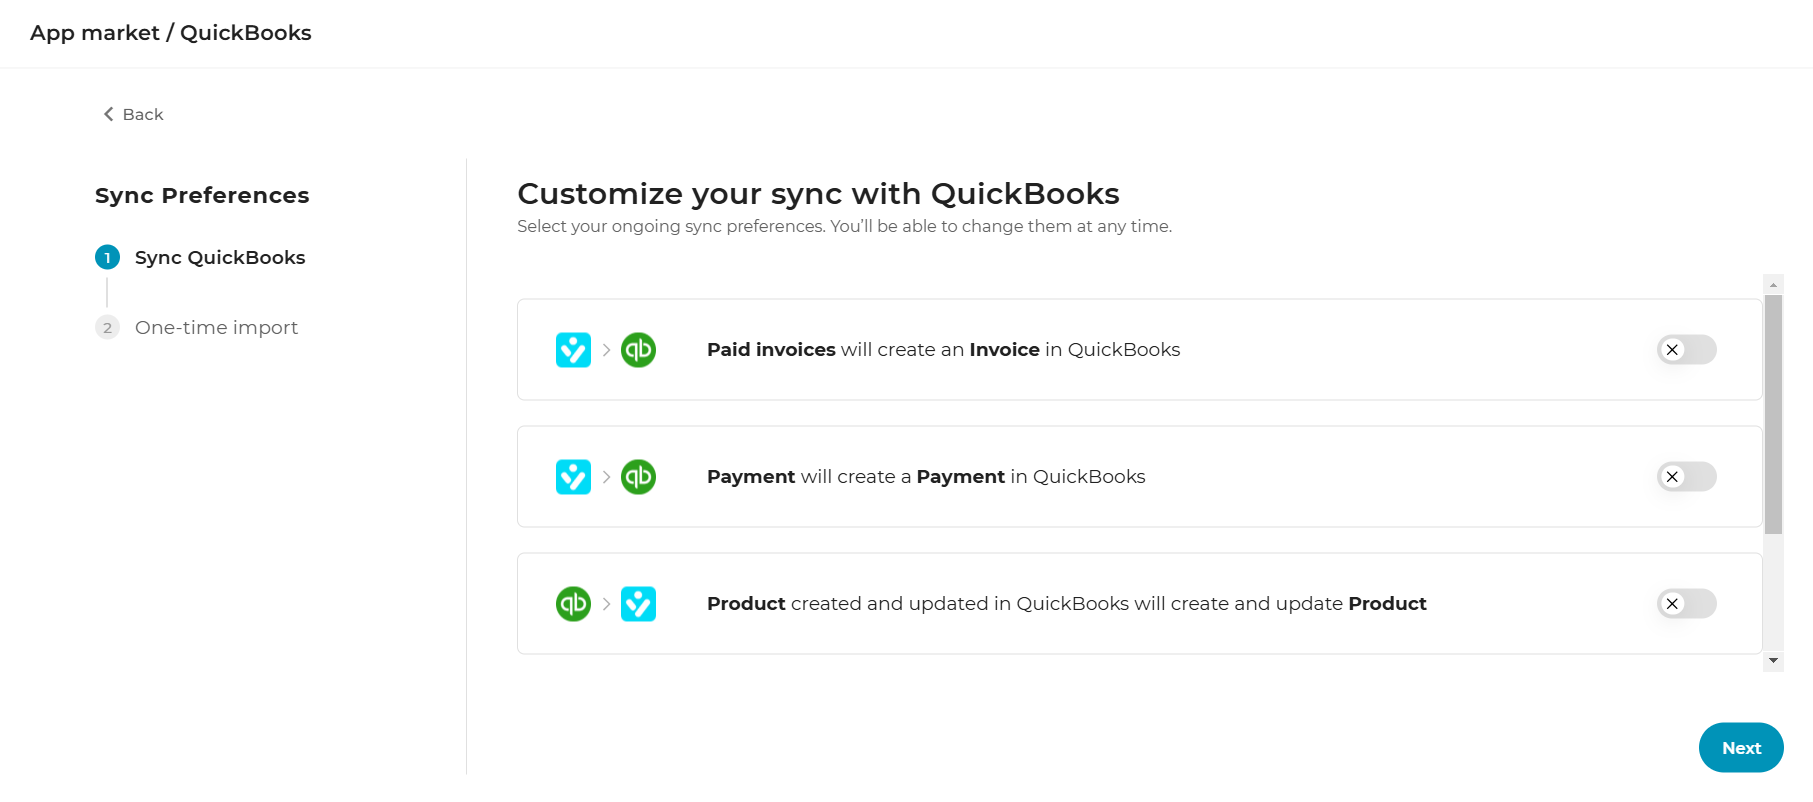The width and height of the screenshot is (1813, 802).
Task: Click the QuickBooks icon in Payment row
Action: (638, 477)
